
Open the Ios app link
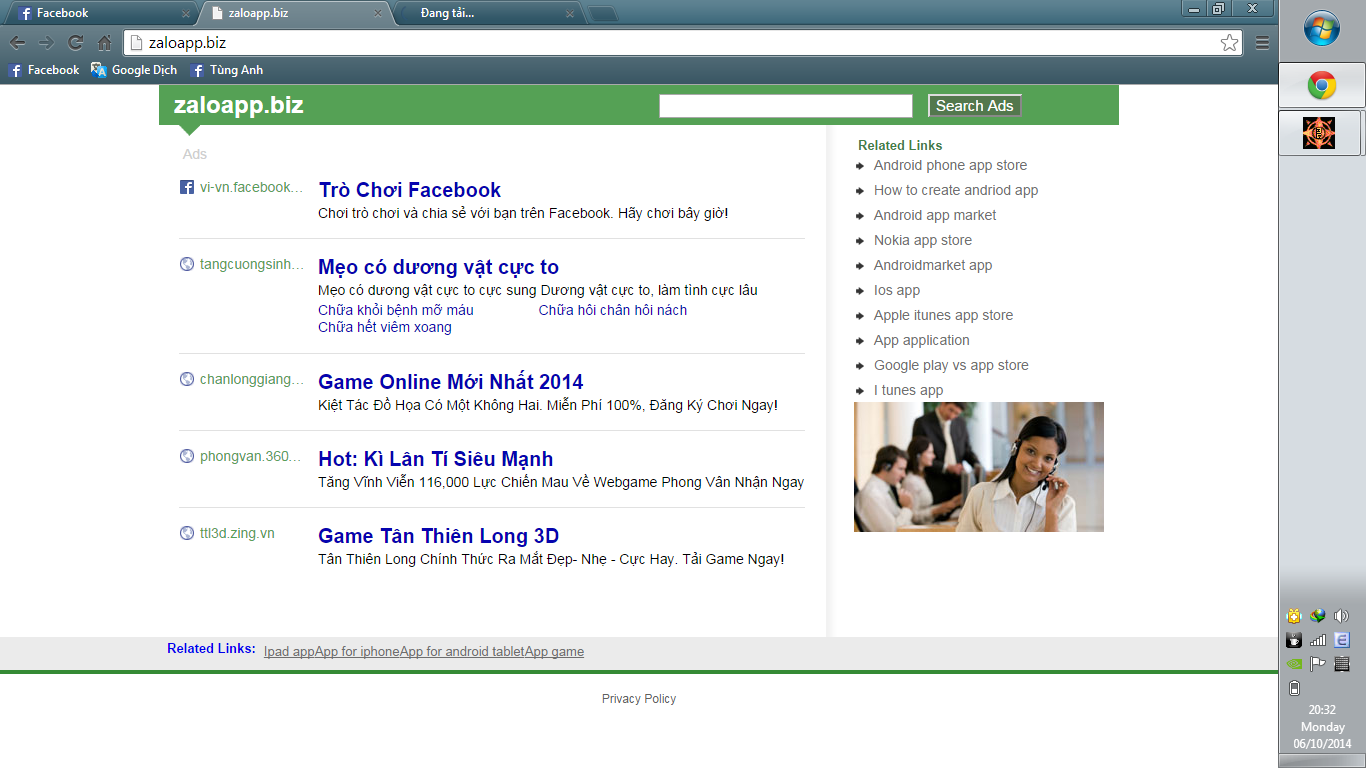pos(897,290)
